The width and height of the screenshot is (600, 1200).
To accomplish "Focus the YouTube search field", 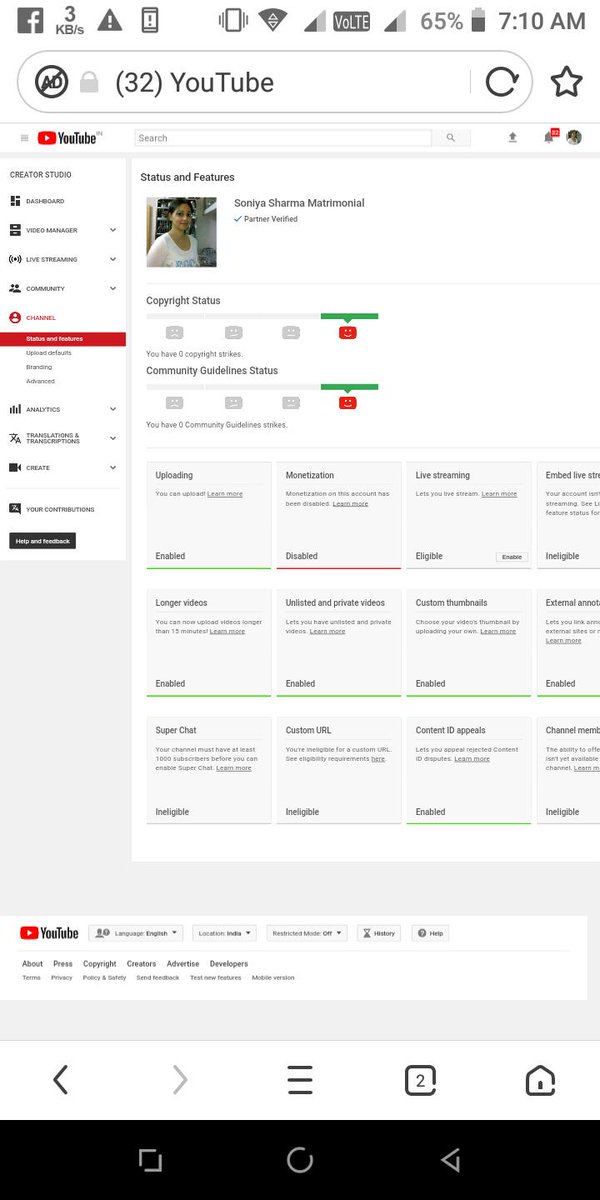I will (x=284, y=138).
